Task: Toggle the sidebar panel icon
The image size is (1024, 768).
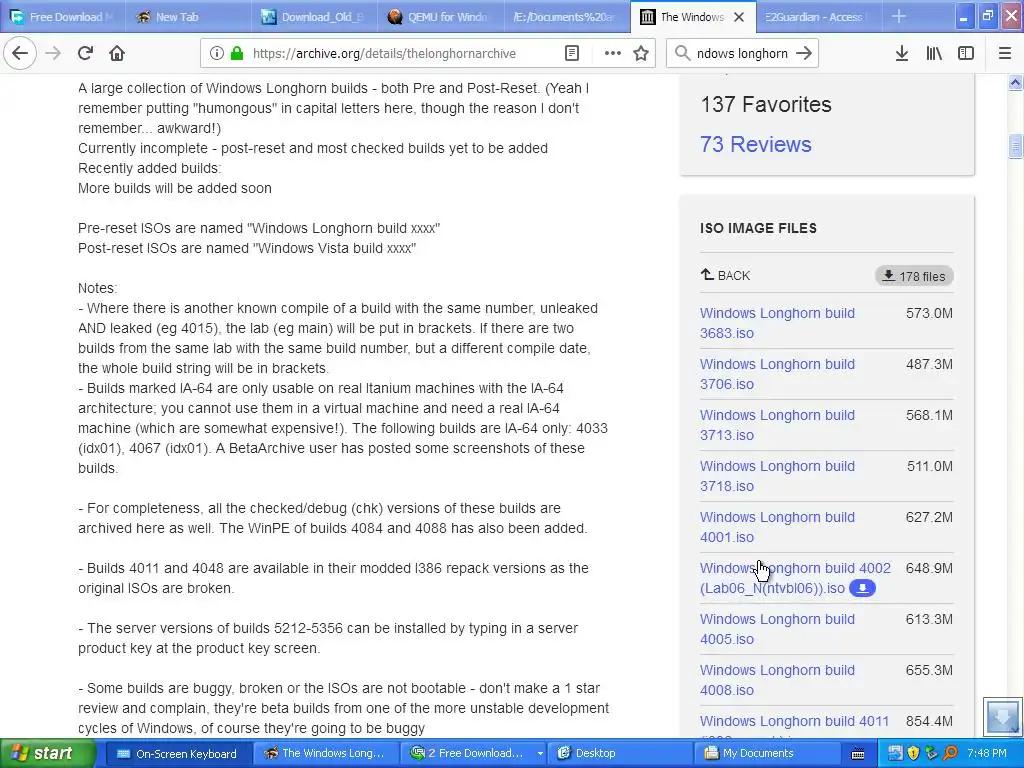Action: pos(966,53)
